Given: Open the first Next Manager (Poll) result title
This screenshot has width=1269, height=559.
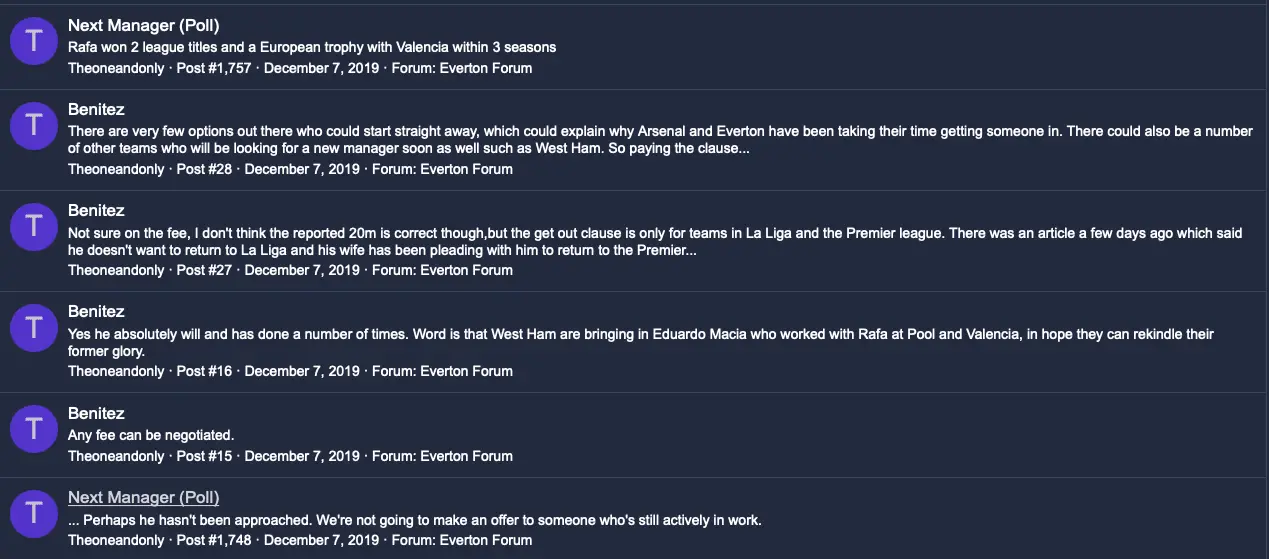Looking at the screenshot, I should click(x=143, y=25).
